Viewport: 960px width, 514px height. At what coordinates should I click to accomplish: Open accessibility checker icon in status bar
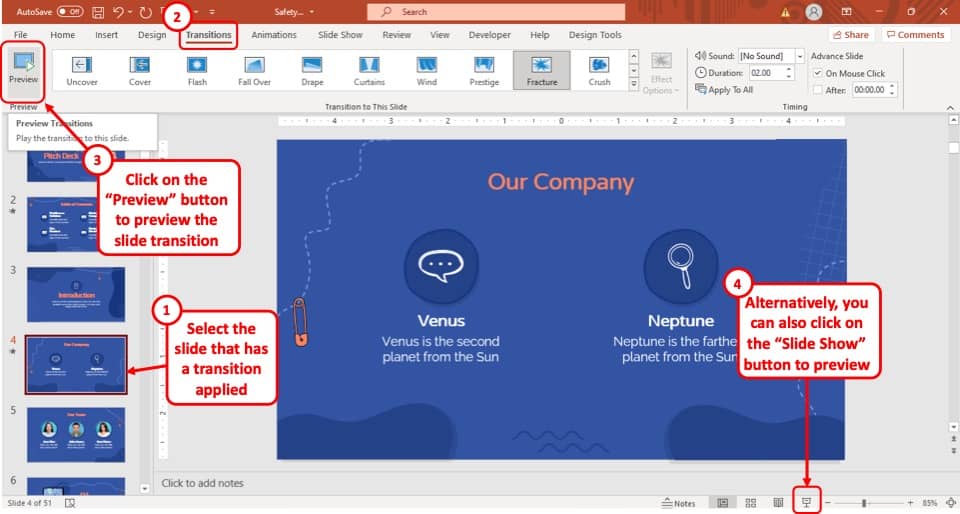(70, 503)
